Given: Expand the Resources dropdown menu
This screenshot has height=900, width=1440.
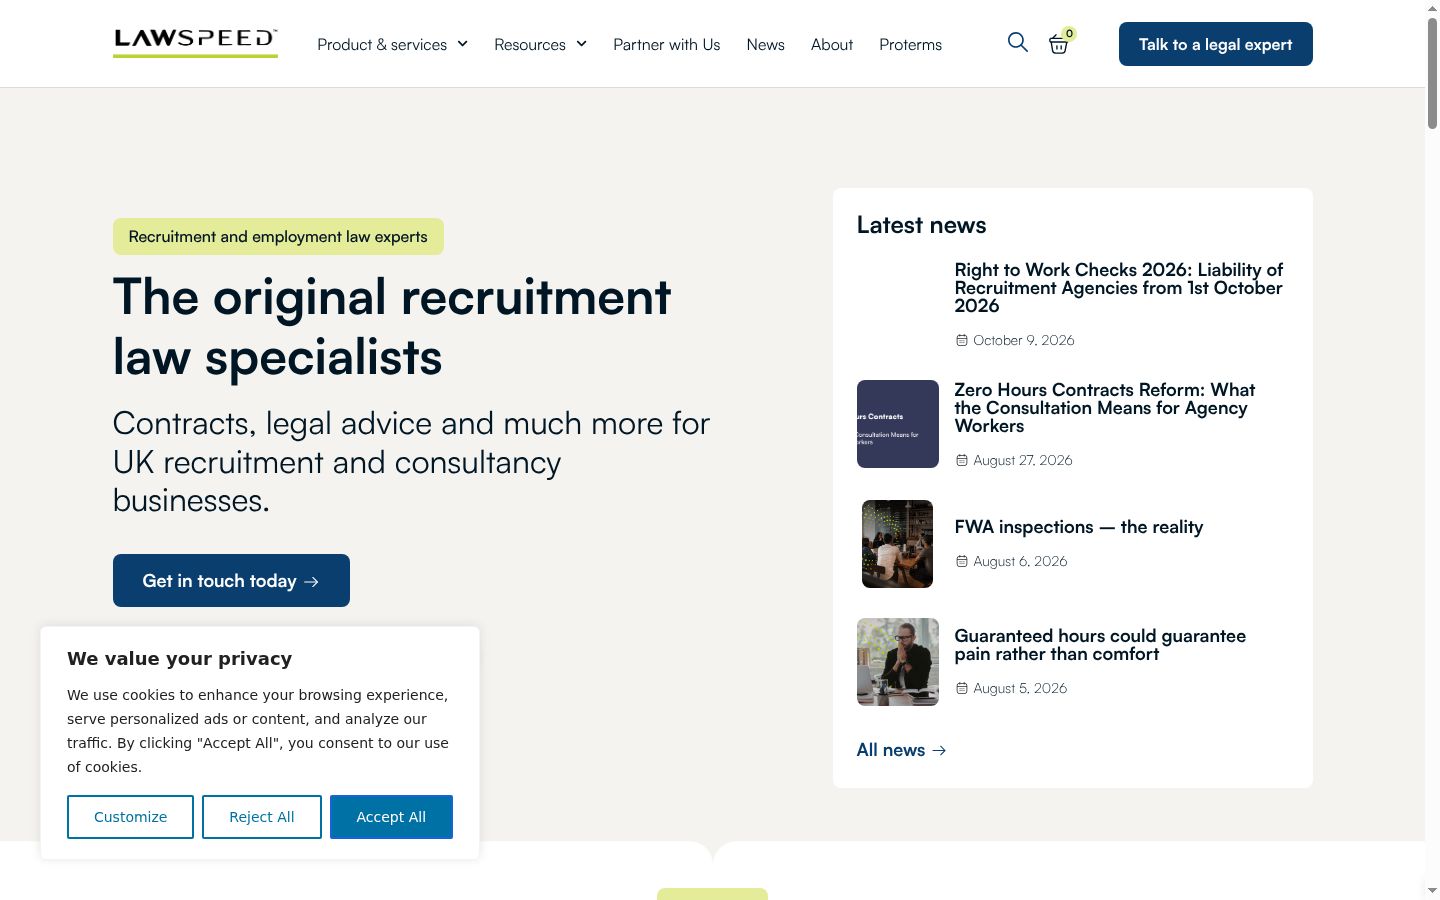Looking at the screenshot, I should click(540, 44).
